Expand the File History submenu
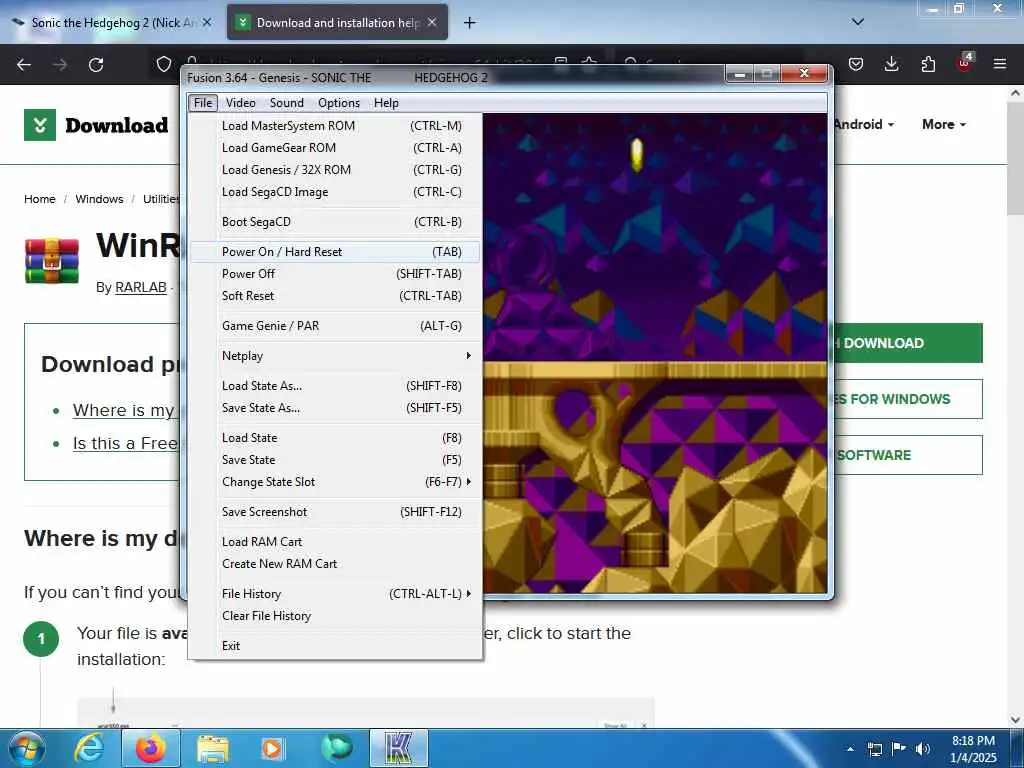Screen dimensions: 1024x768 pyautogui.click(x=336, y=594)
